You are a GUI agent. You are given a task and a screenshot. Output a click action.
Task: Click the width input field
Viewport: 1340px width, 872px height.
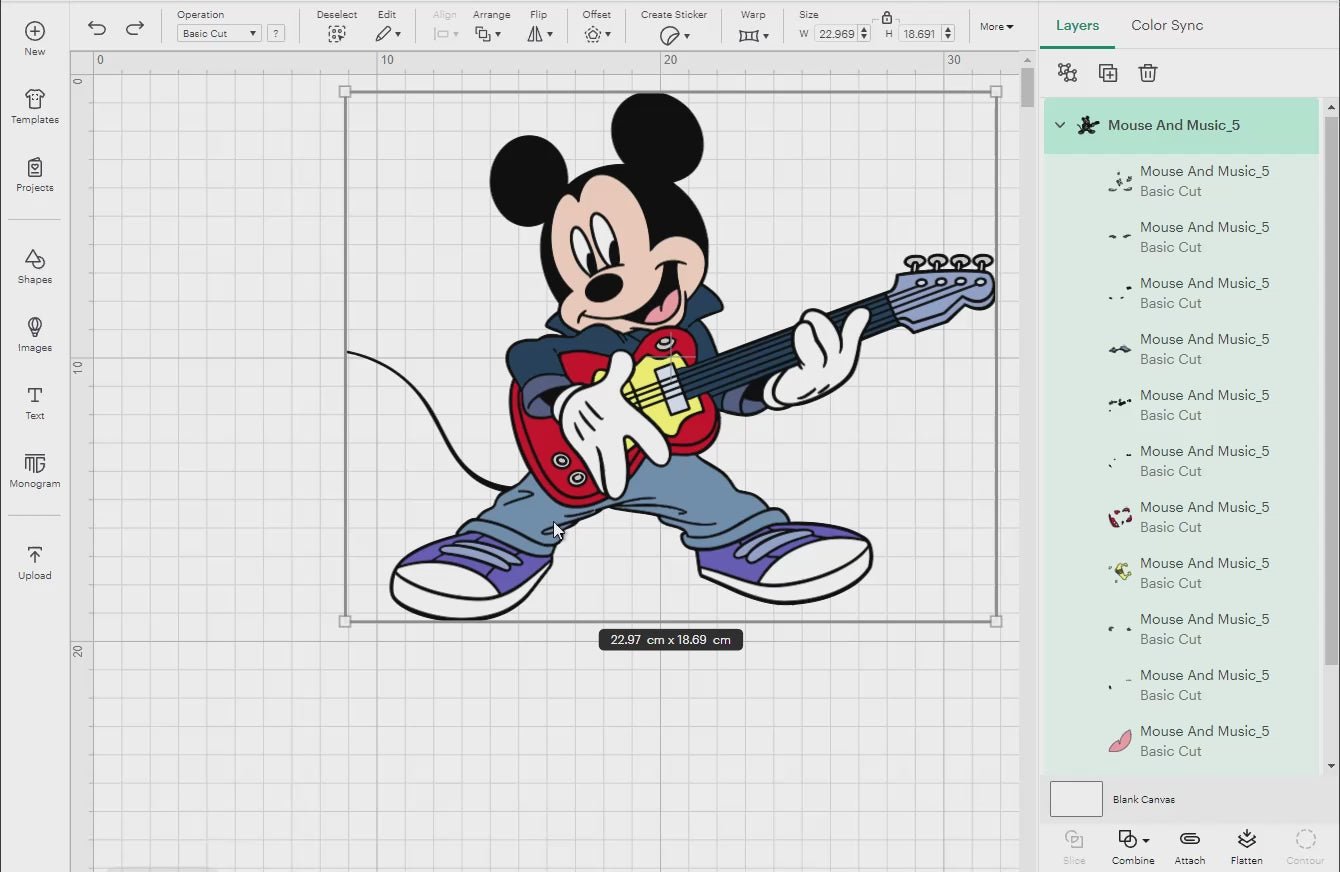(835, 33)
